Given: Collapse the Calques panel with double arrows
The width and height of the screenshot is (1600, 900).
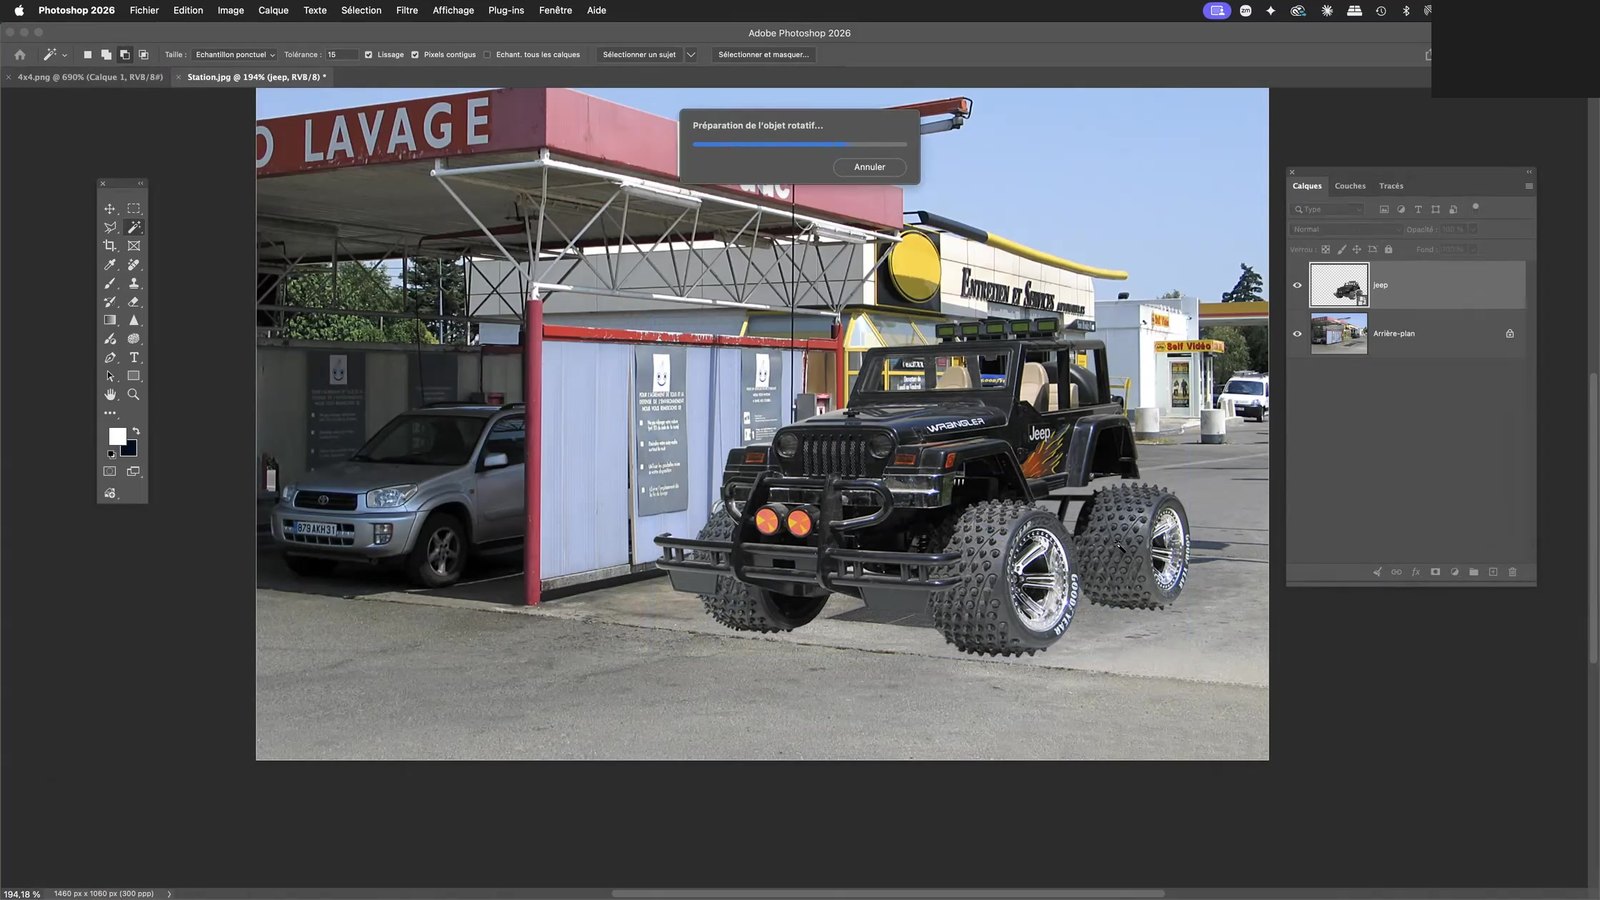Looking at the screenshot, I should (x=1529, y=172).
